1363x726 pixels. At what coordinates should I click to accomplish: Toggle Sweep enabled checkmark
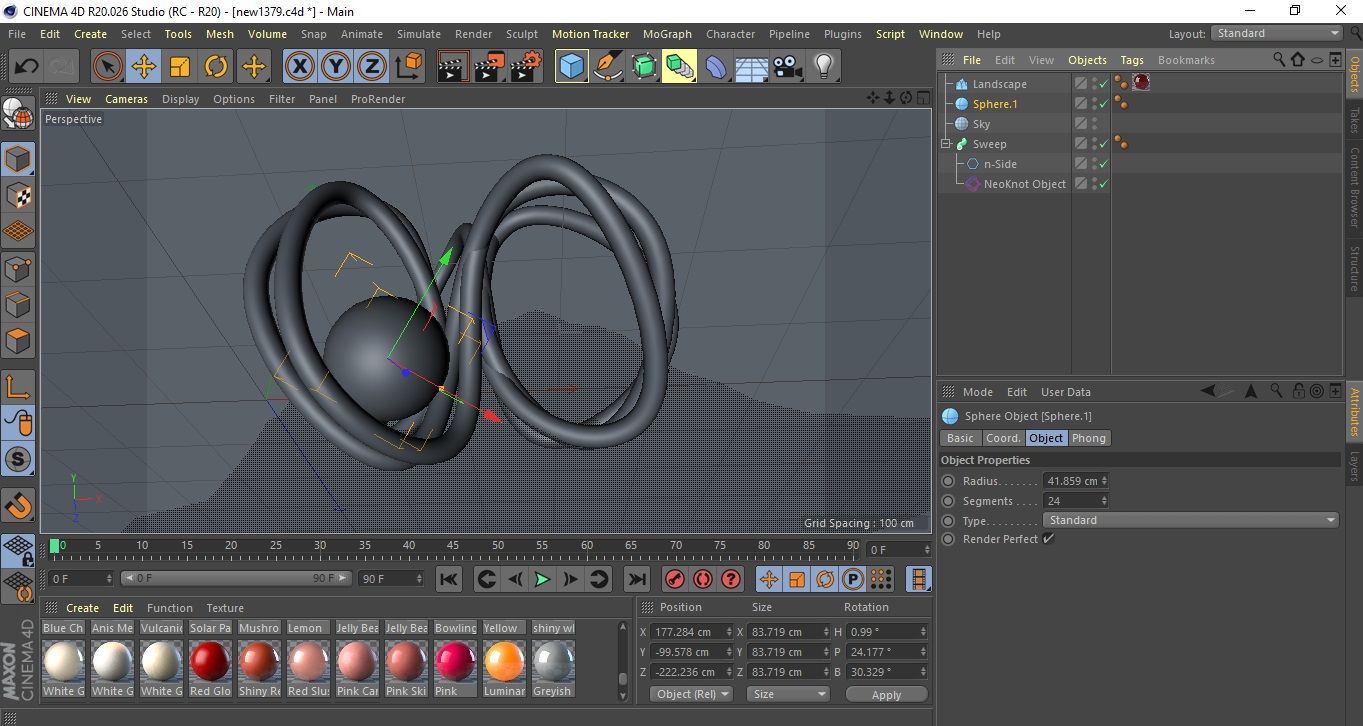pos(1103,144)
